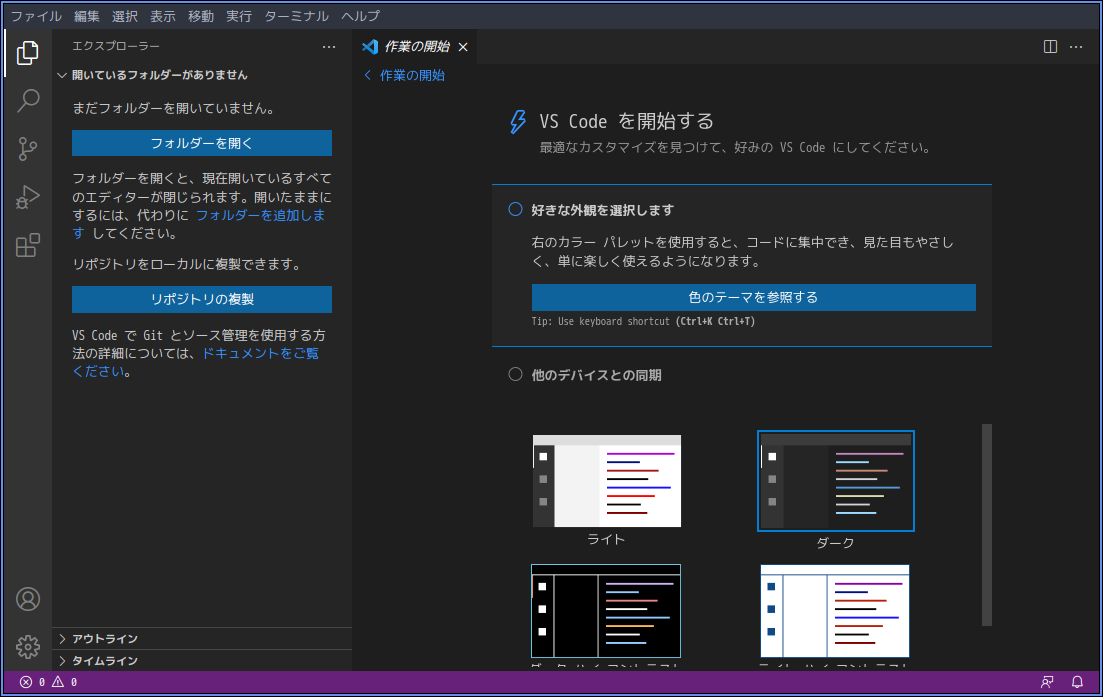Choose the ダーク theme thumbnail
The image size is (1103, 697).
point(836,481)
